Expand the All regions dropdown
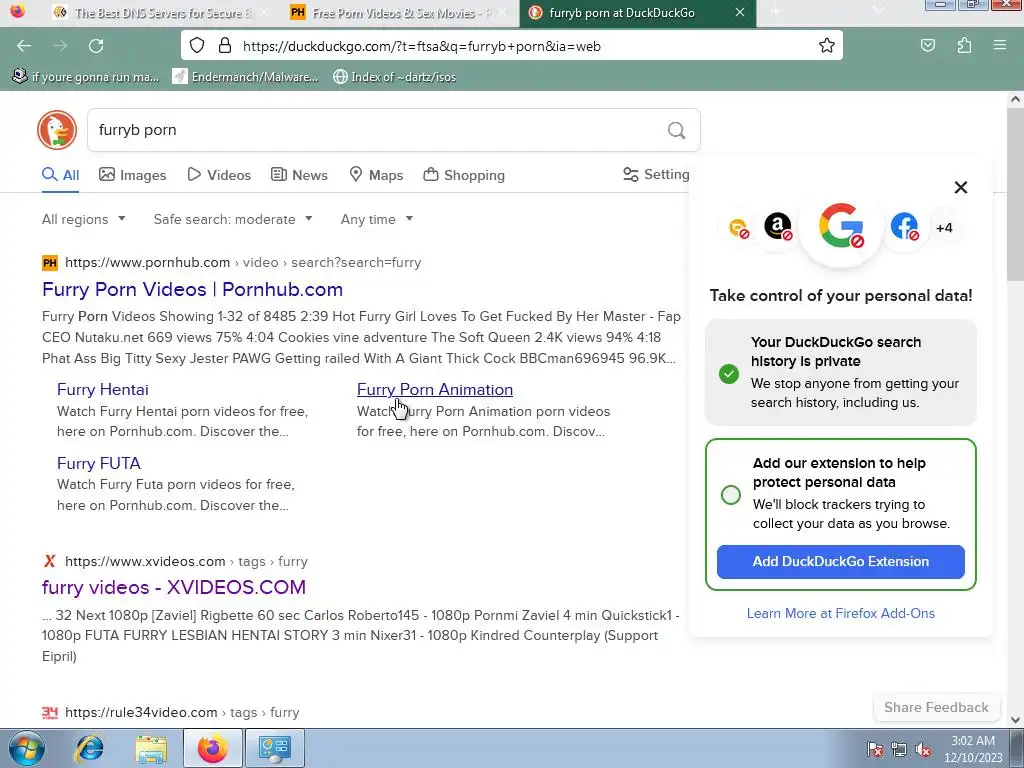This screenshot has width=1024, height=768. [84, 219]
